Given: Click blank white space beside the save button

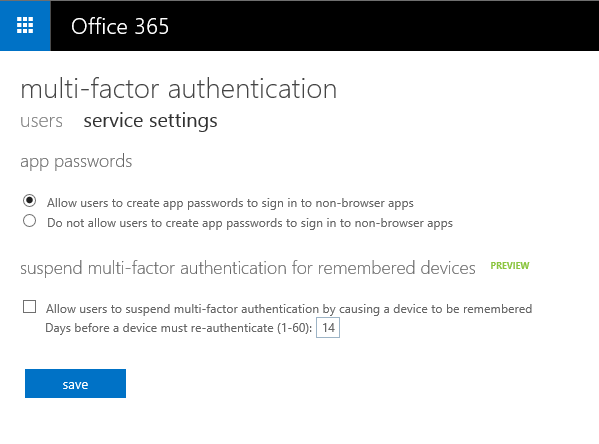Looking at the screenshot, I should coord(306,383).
